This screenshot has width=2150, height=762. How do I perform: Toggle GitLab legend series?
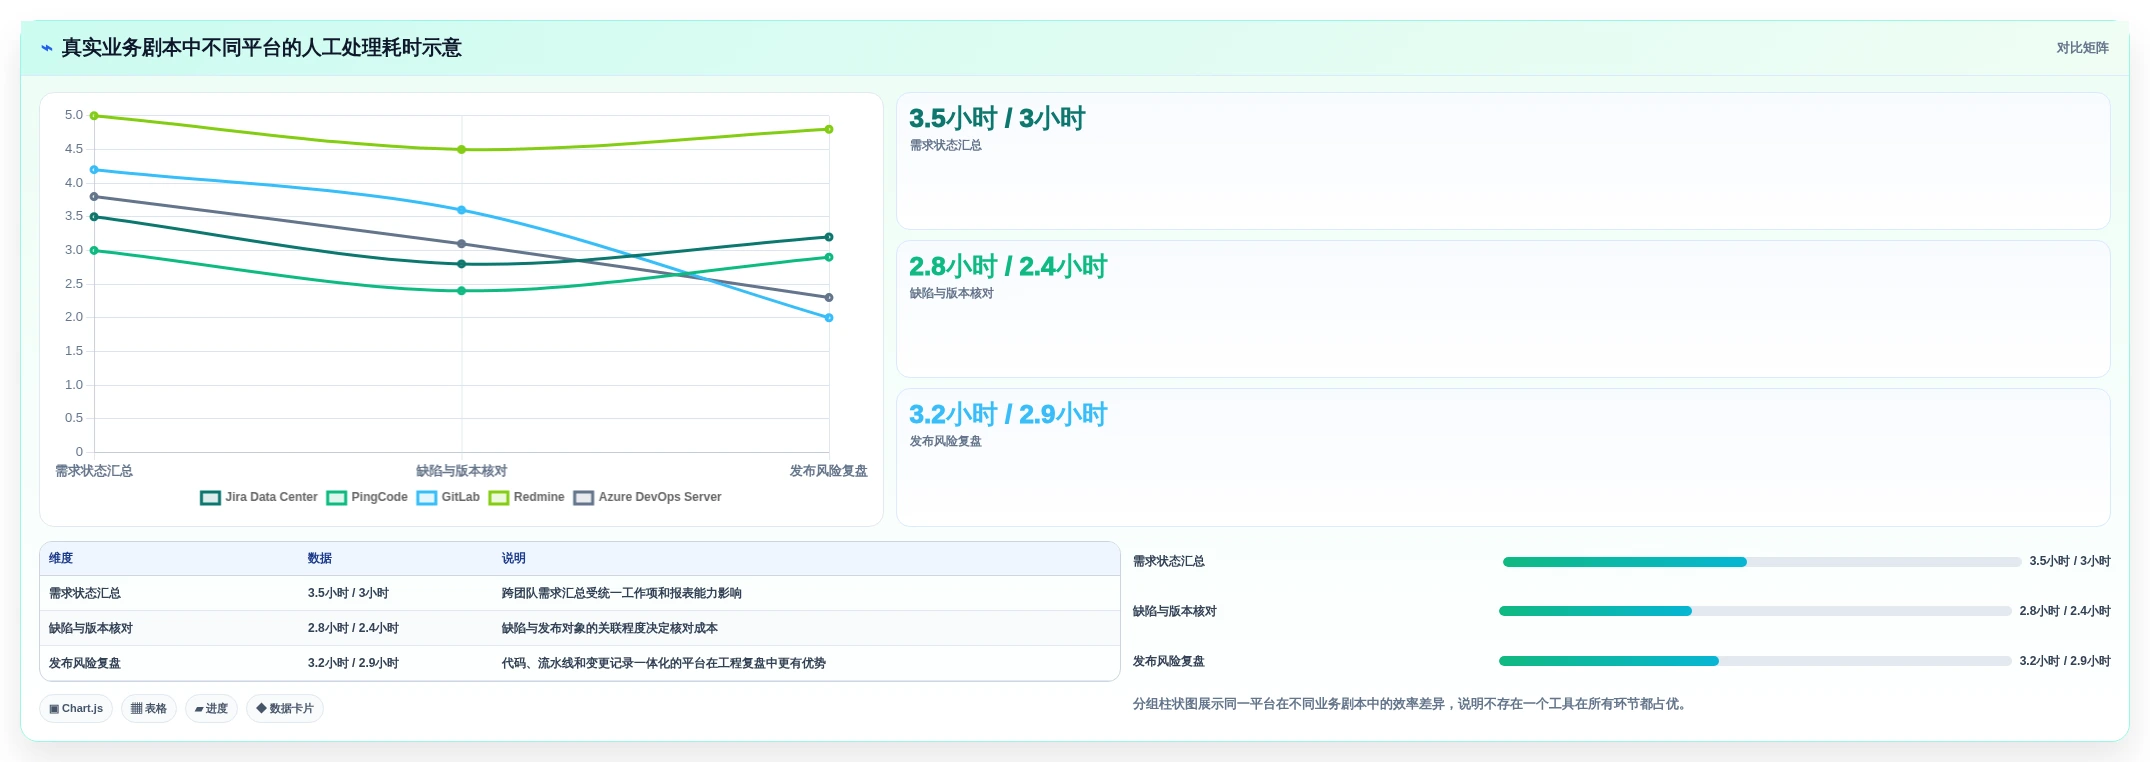pos(448,497)
